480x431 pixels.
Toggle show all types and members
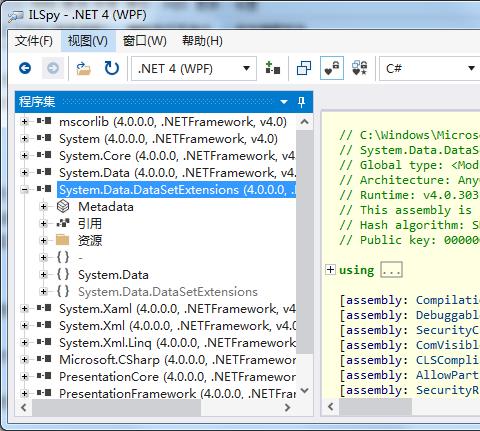pos(360,68)
